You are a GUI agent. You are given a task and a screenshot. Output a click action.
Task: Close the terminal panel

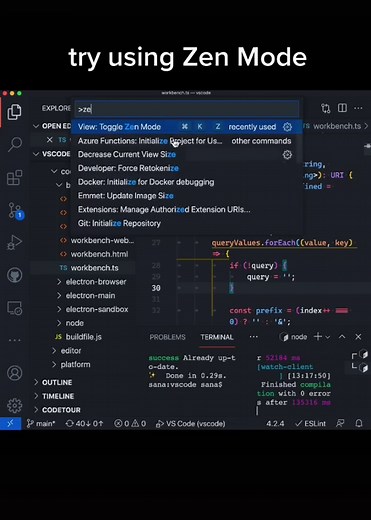pyautogui.click(x=358, y=337)
